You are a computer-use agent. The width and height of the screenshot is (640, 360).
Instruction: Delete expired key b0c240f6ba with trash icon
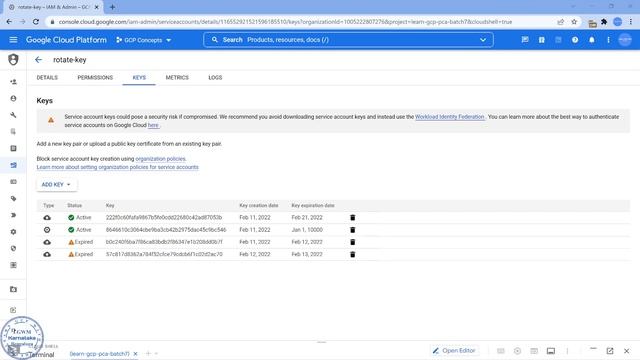coord(353,242)
